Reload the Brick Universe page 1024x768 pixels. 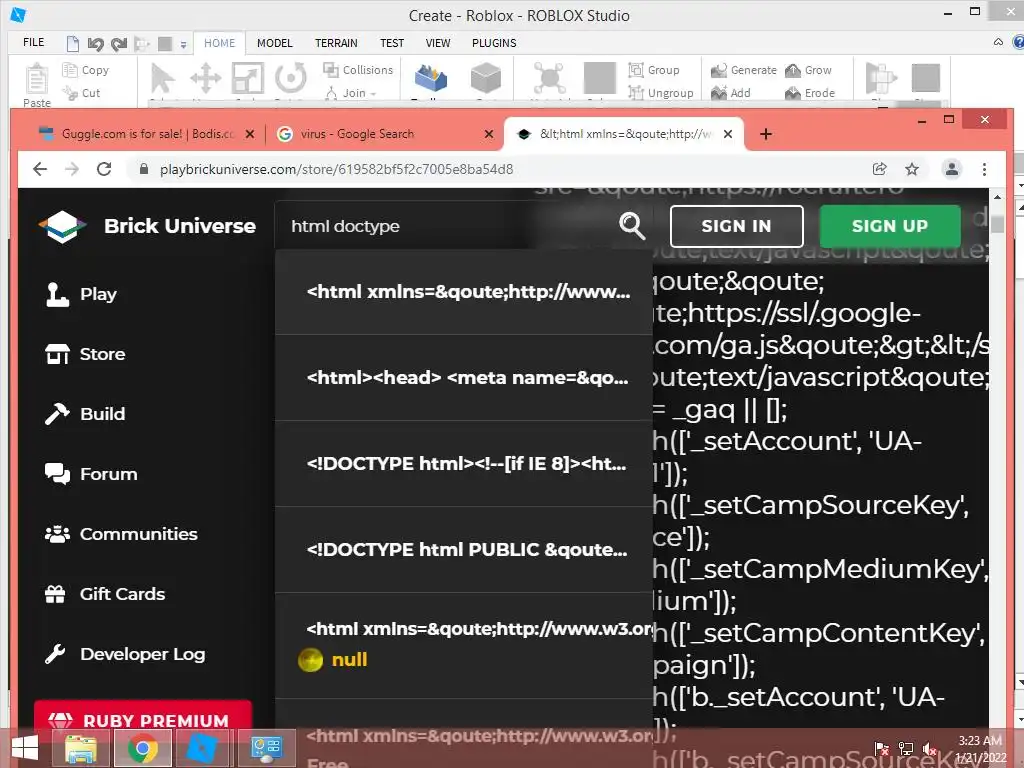(104, 169)
